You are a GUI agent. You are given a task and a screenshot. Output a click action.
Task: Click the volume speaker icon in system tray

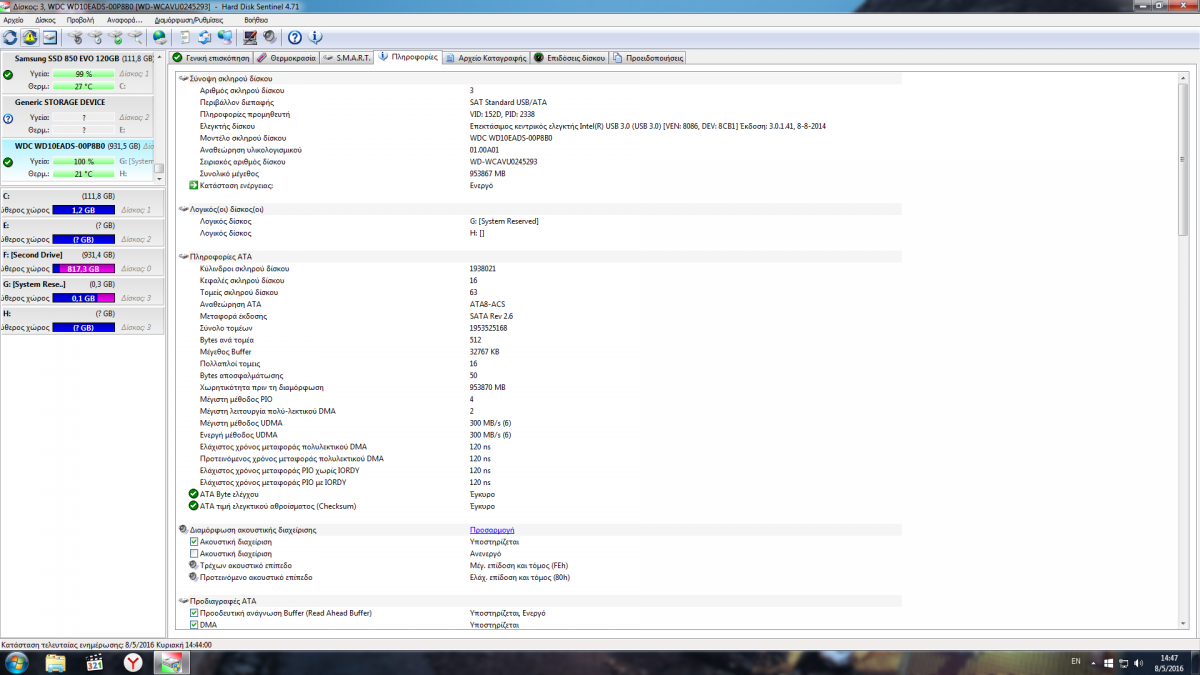tap(1138, 663)
